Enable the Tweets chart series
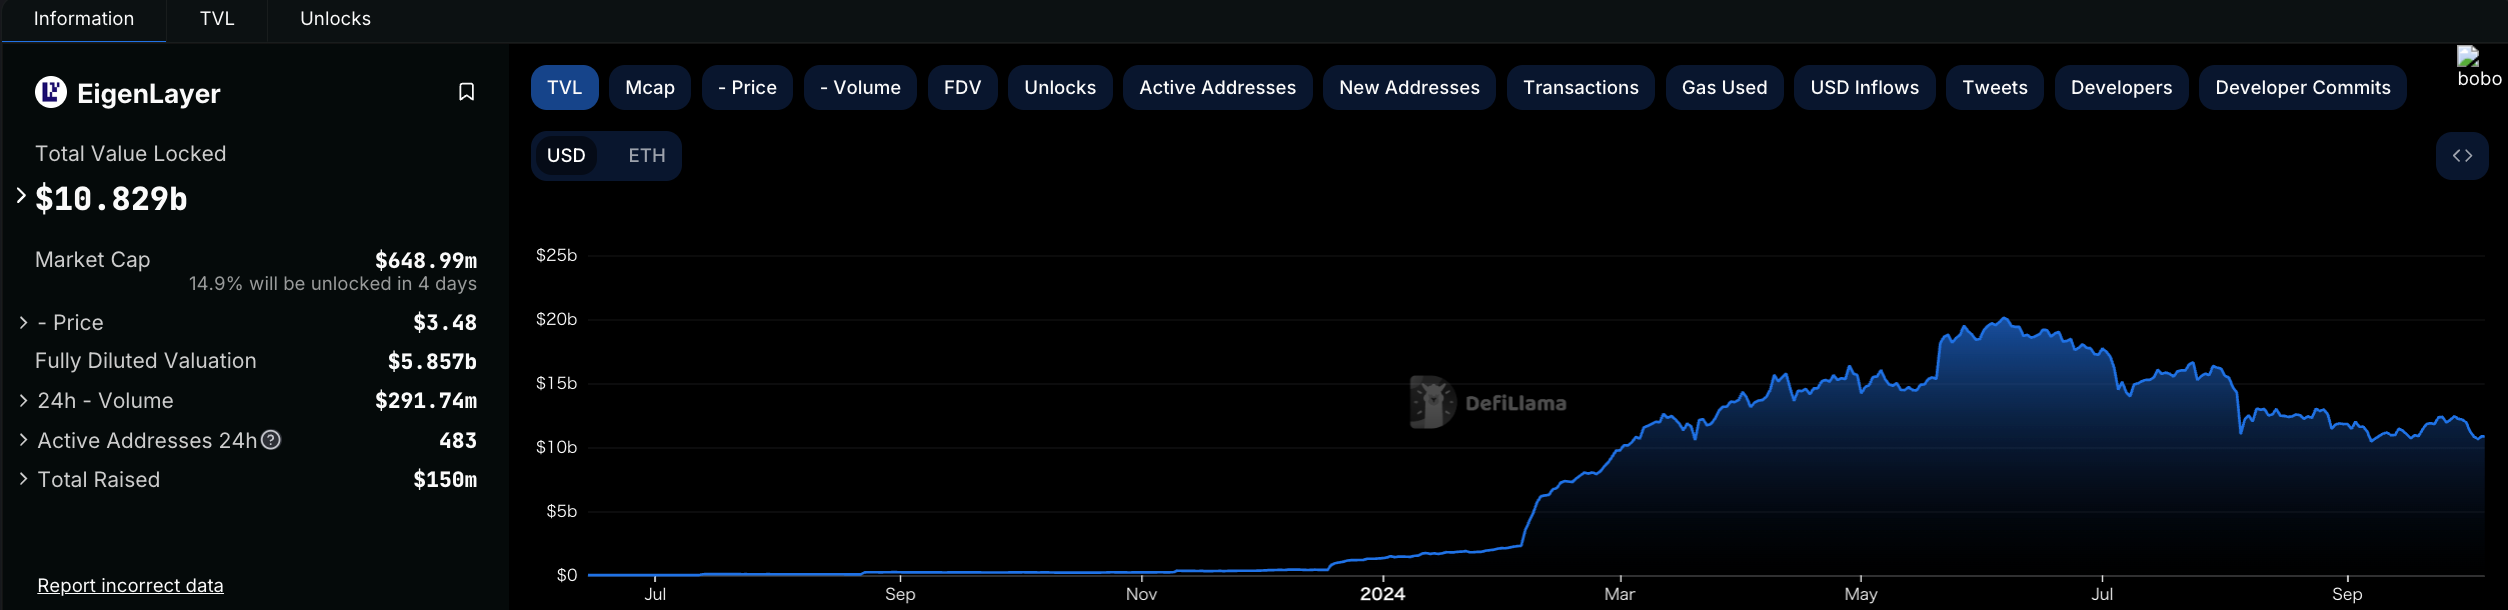 point(1995,88)
